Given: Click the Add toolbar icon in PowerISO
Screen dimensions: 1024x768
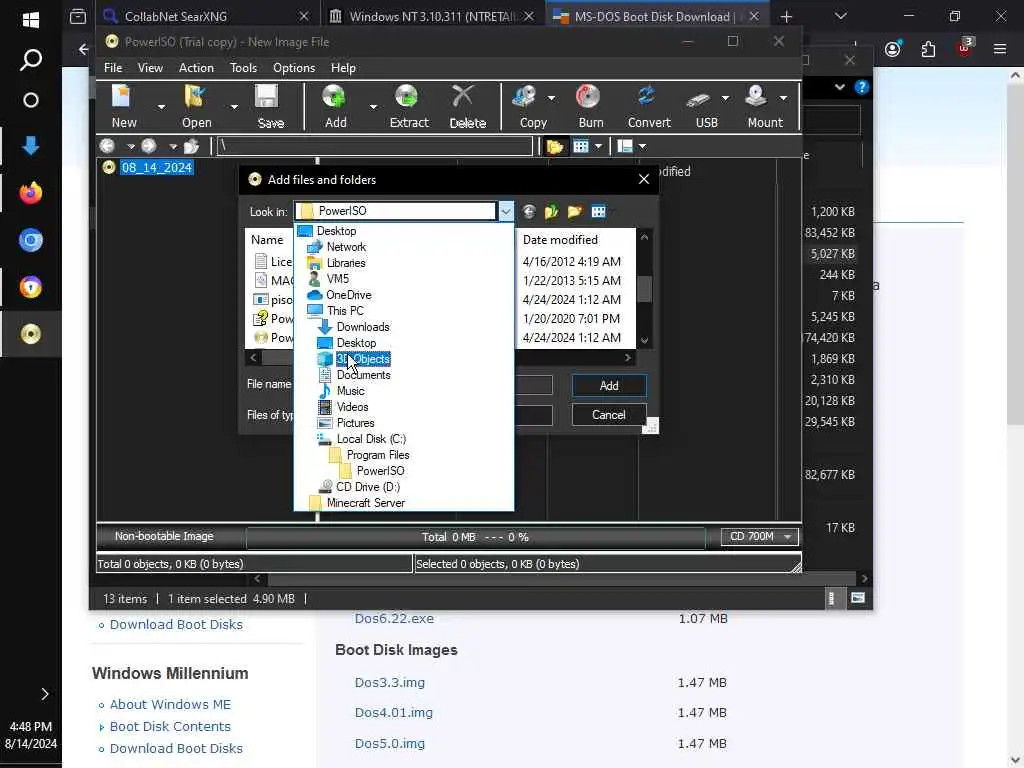Looking at the screenshot, I should [x=334, y=97].
